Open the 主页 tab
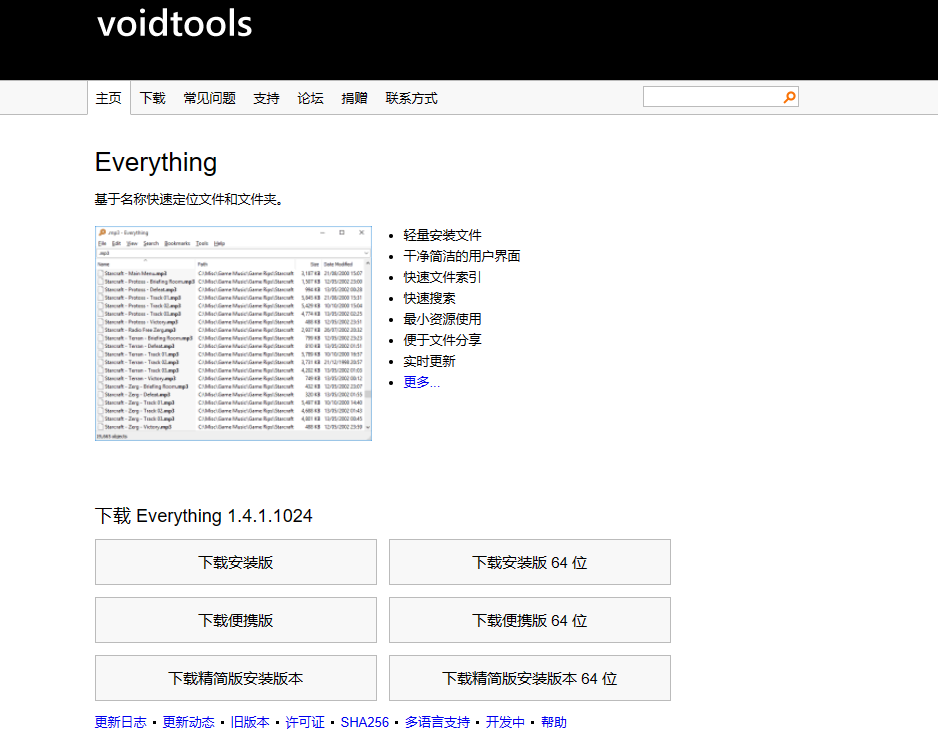 click(108, 98)
